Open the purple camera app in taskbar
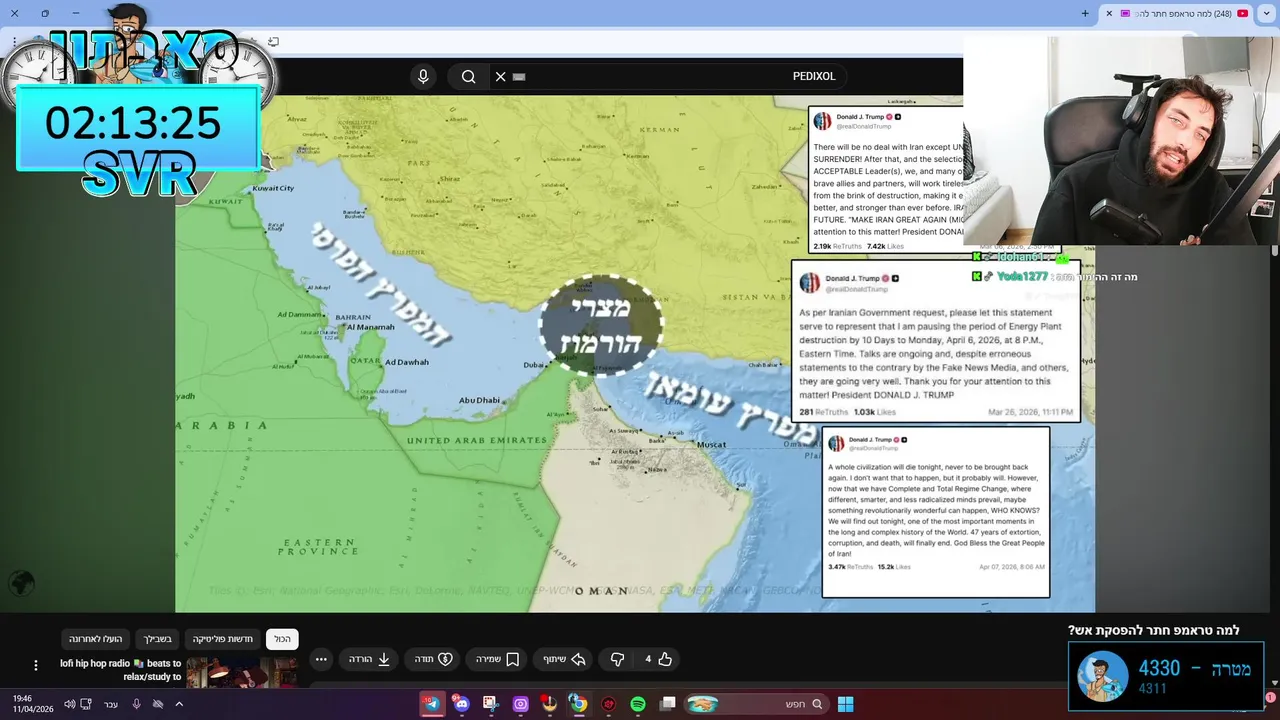1280x720 pixels. pyautogui.click(x=520, y=704)
